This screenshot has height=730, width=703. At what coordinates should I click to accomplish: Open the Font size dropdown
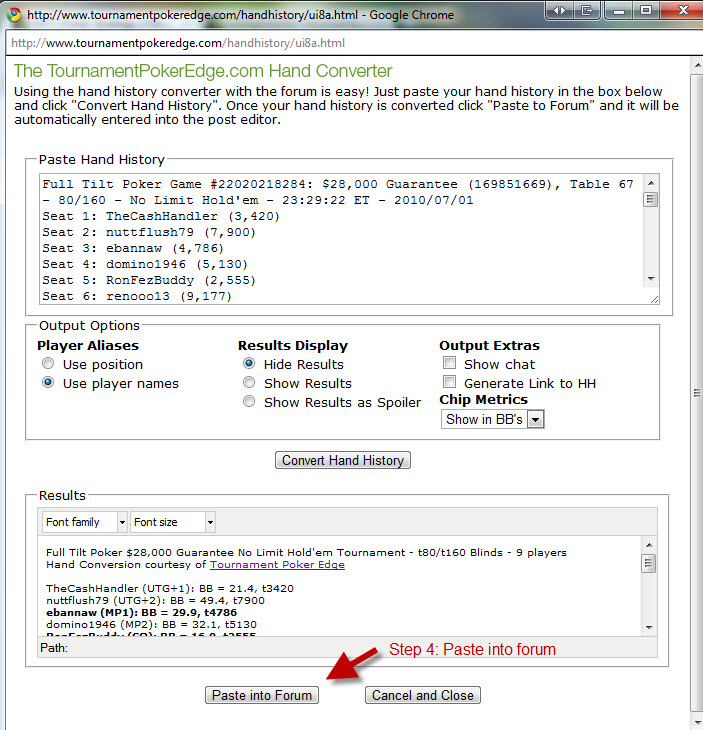click(x=173, y=522)
